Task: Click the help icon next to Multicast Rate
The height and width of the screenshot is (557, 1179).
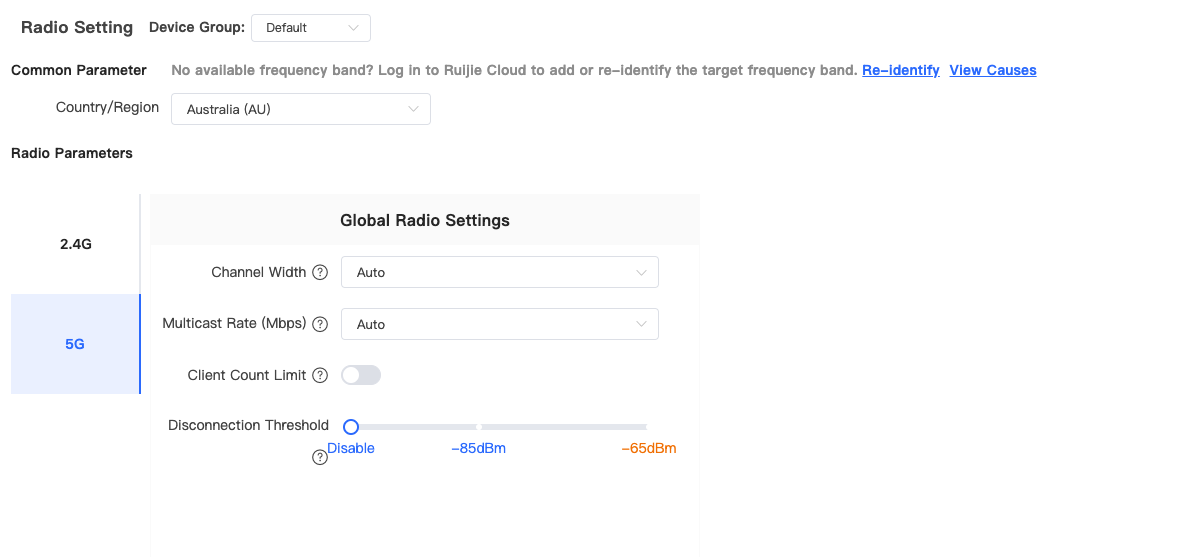Action: pyautogui.click(x=320, y=324)
